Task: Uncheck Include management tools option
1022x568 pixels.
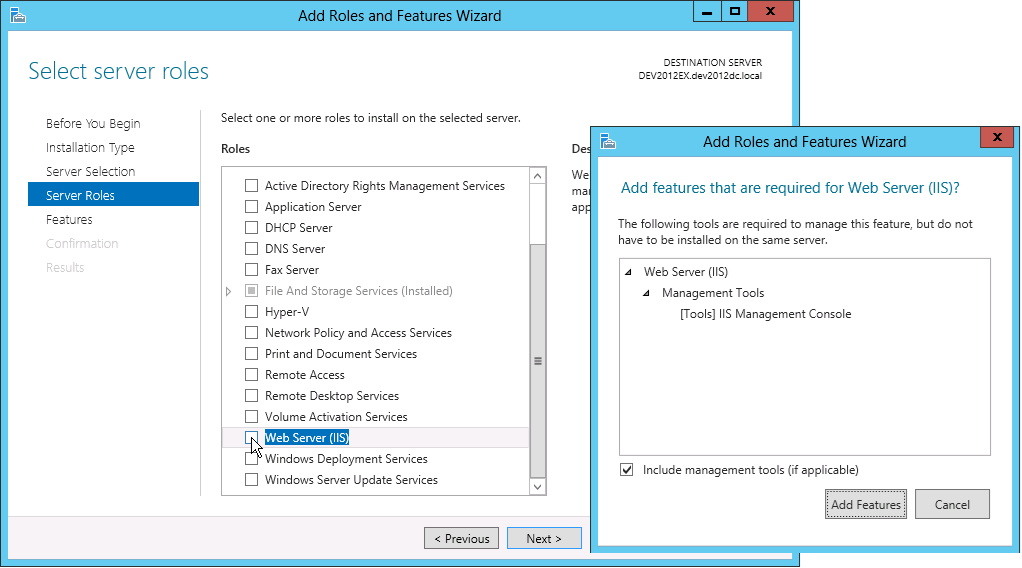Action: tap(627, 470)
